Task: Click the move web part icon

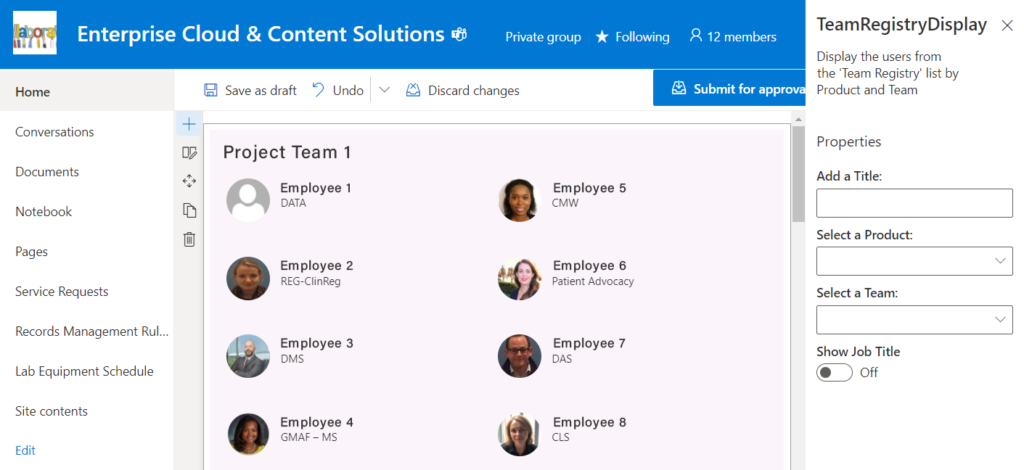Action: pyautogui.click(x=189, y=181)
